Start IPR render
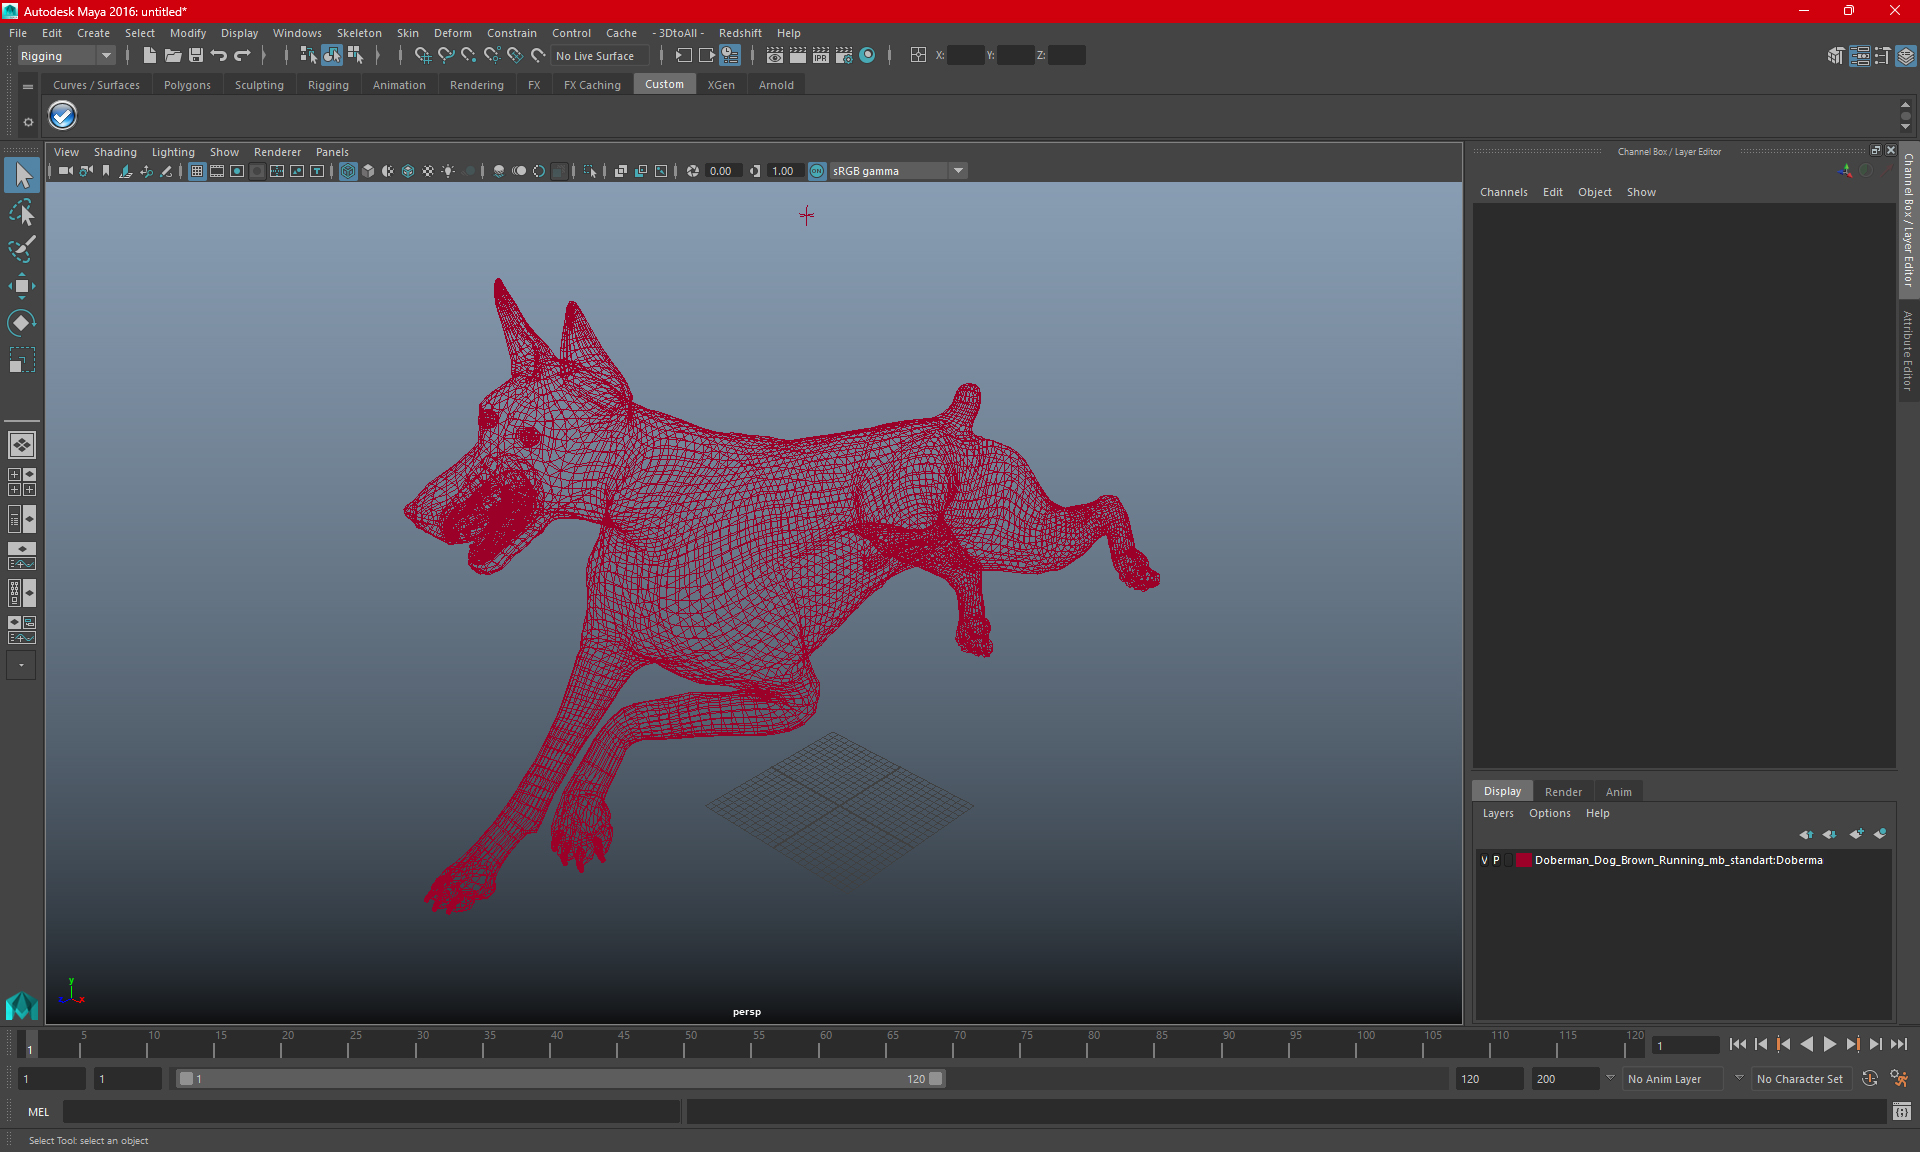This screenshot has width=1920, height=1152. point(821,56)
